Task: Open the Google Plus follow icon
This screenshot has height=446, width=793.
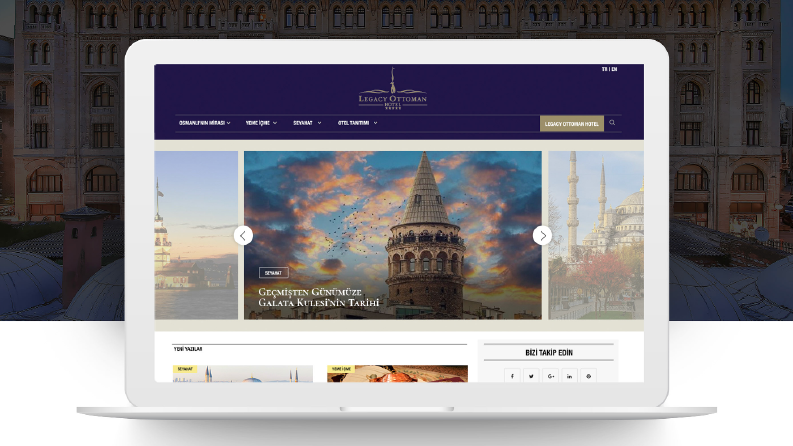Action: (x=550, y=376)
